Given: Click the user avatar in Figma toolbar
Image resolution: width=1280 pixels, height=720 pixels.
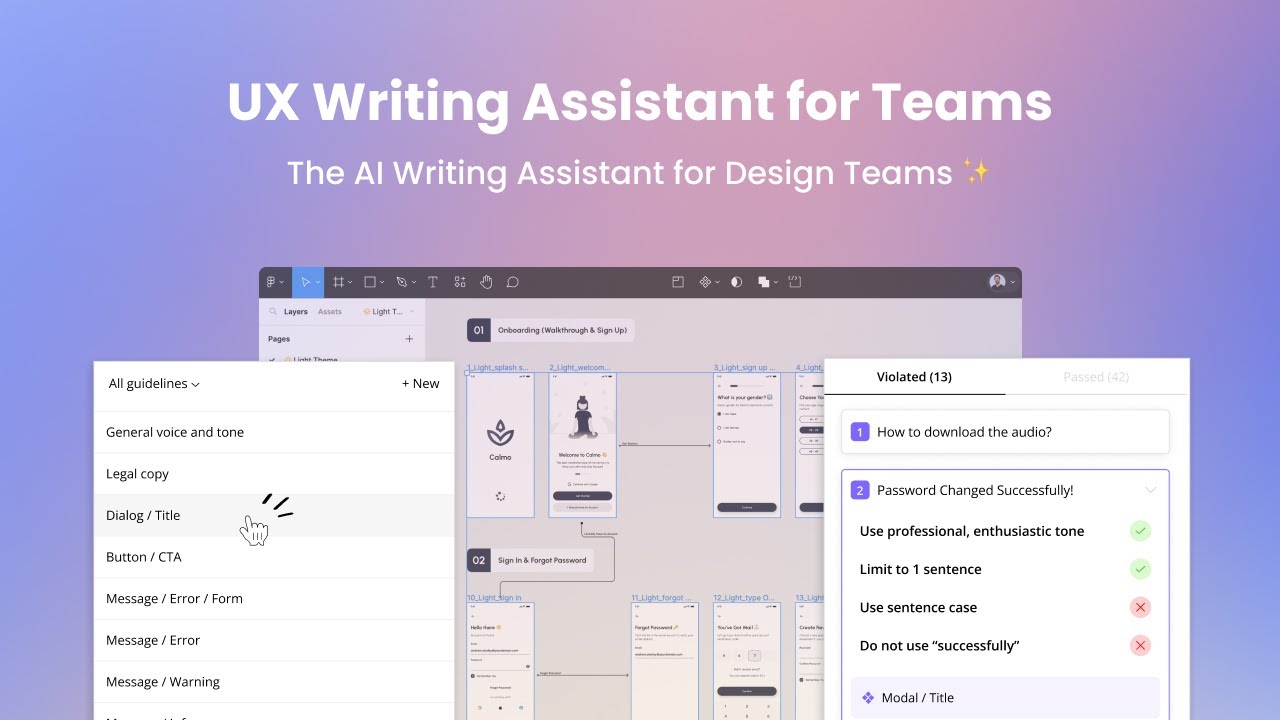Looking at the screenshot, I should [997, 282].
